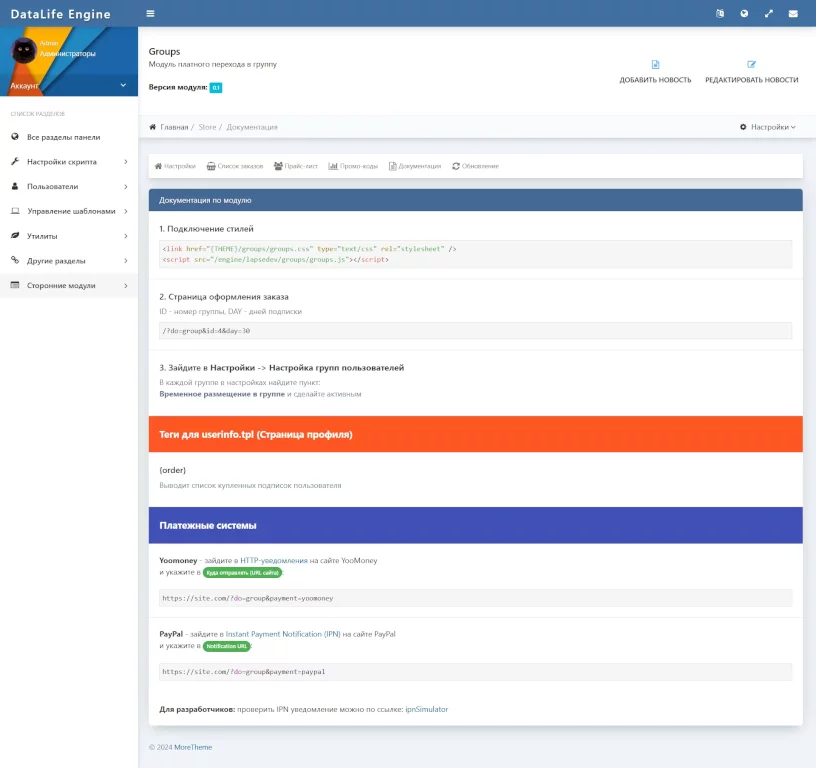Expand the Другие разделы submenu arrow

coord(126,261)
